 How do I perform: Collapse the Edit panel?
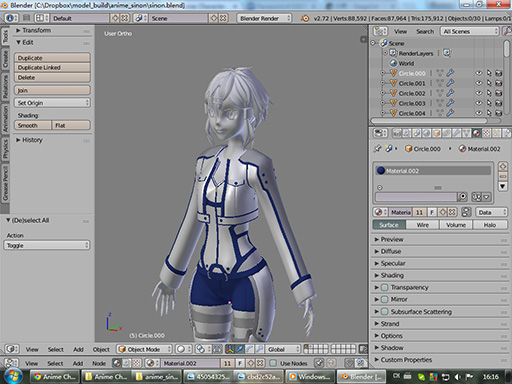pos(25,42)
